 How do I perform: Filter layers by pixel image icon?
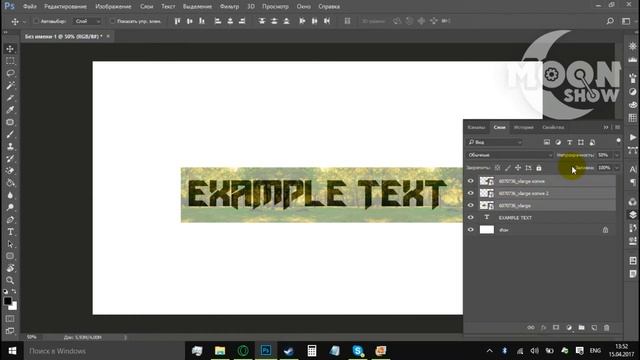547,142
